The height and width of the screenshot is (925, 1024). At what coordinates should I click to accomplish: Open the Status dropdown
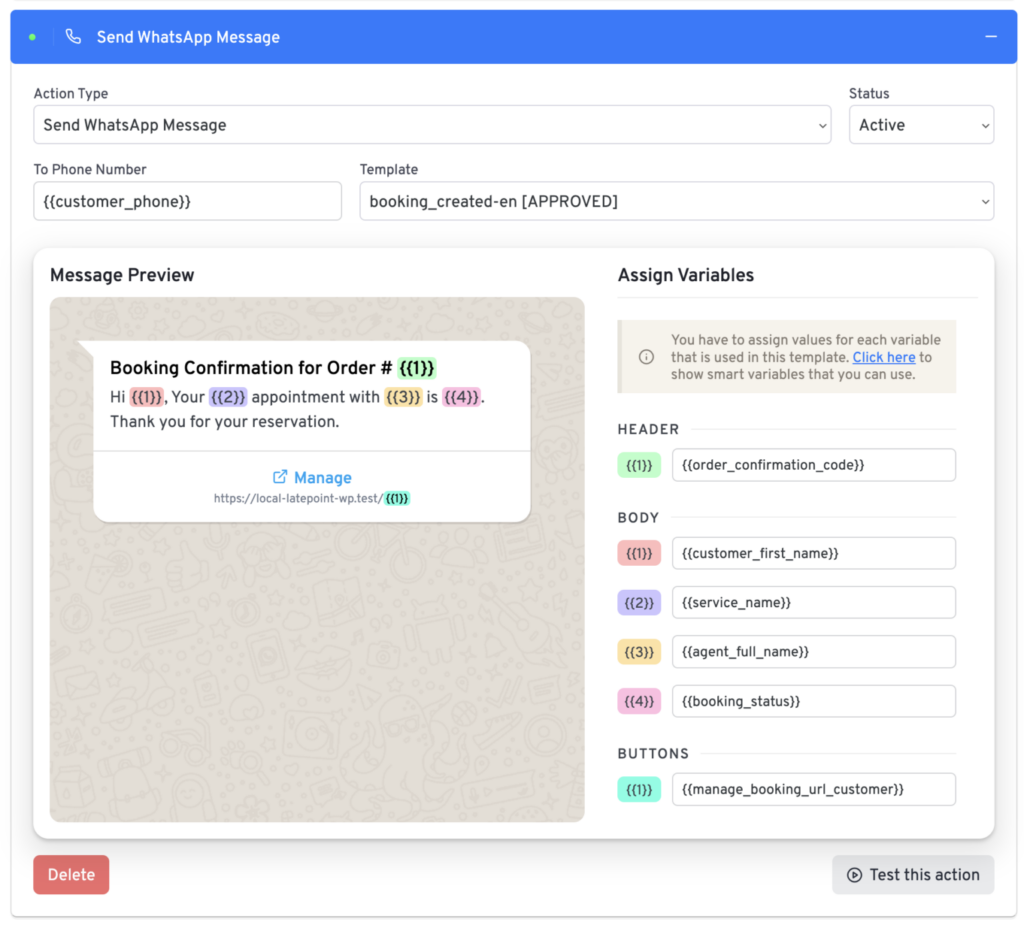coord(921,125)
